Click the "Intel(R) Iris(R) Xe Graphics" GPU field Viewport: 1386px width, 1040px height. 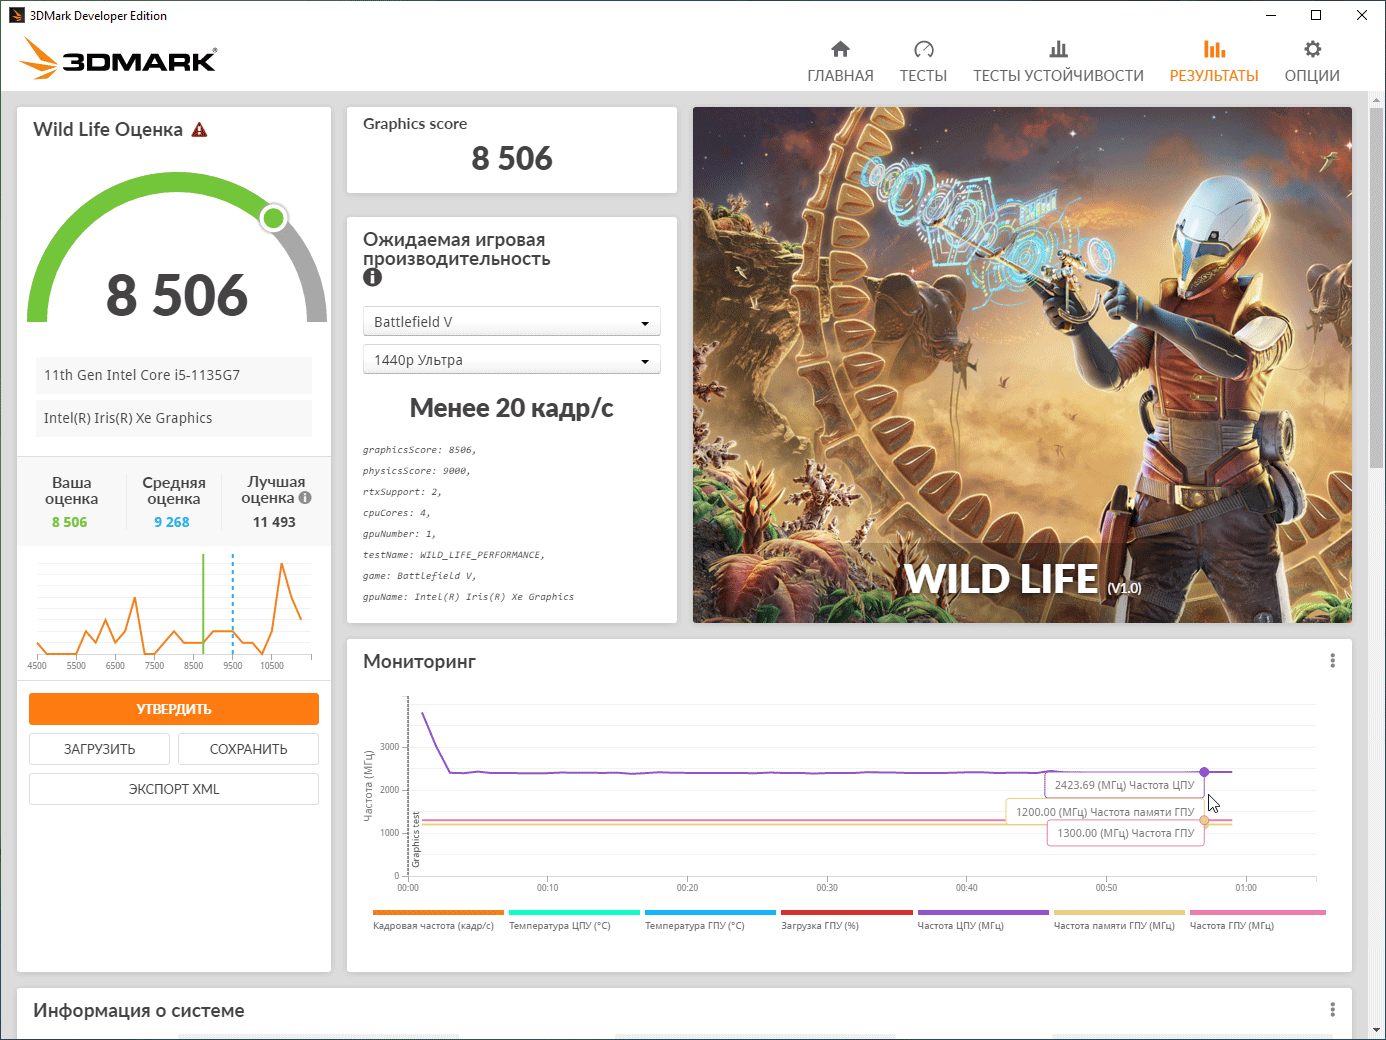click(x=173, y=418)
